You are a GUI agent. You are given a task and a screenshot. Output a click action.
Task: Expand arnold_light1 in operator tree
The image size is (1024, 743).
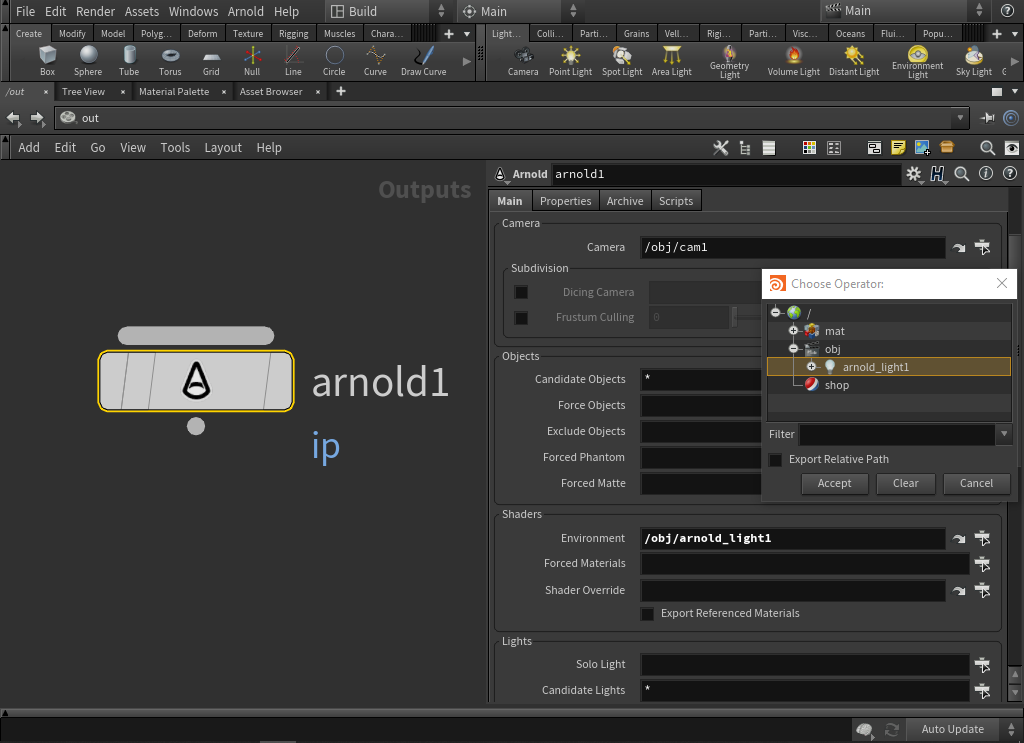pyautogui.click(x=811, y=366)
